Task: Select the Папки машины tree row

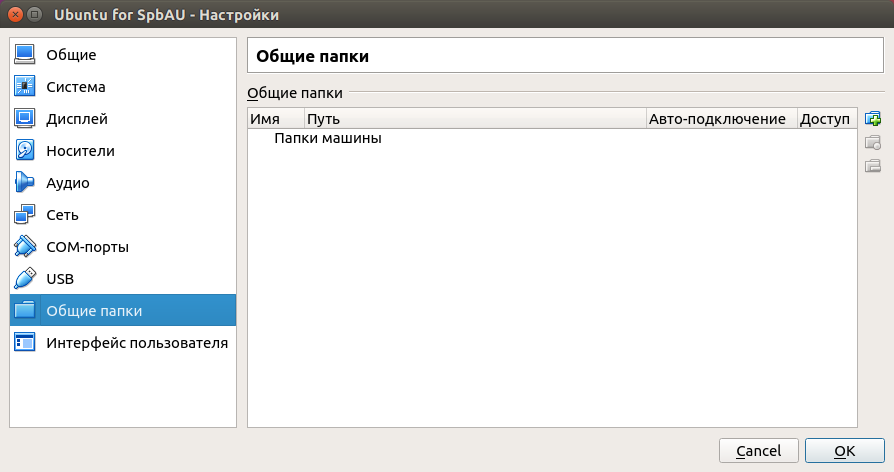Action: pyautogui.click(x=328, y=138)
